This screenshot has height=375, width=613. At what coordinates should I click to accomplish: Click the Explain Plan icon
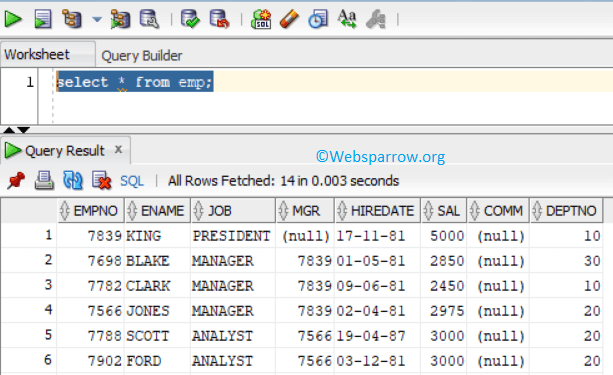click(72, 19)
